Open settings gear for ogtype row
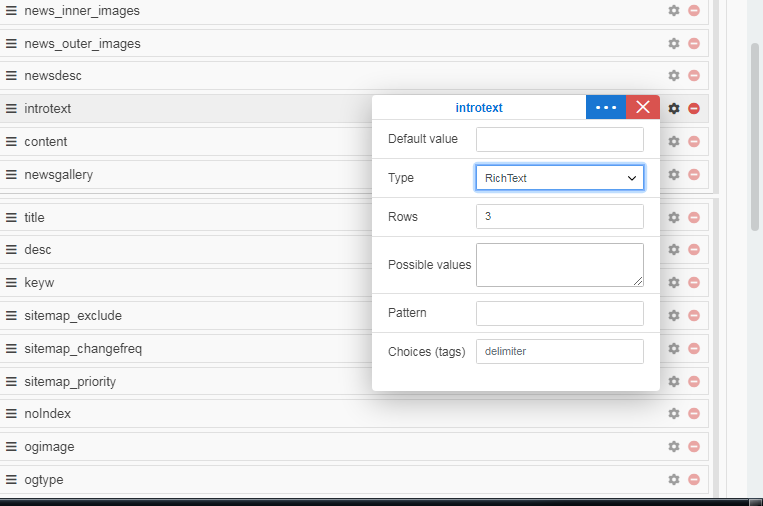 [674, 479]
